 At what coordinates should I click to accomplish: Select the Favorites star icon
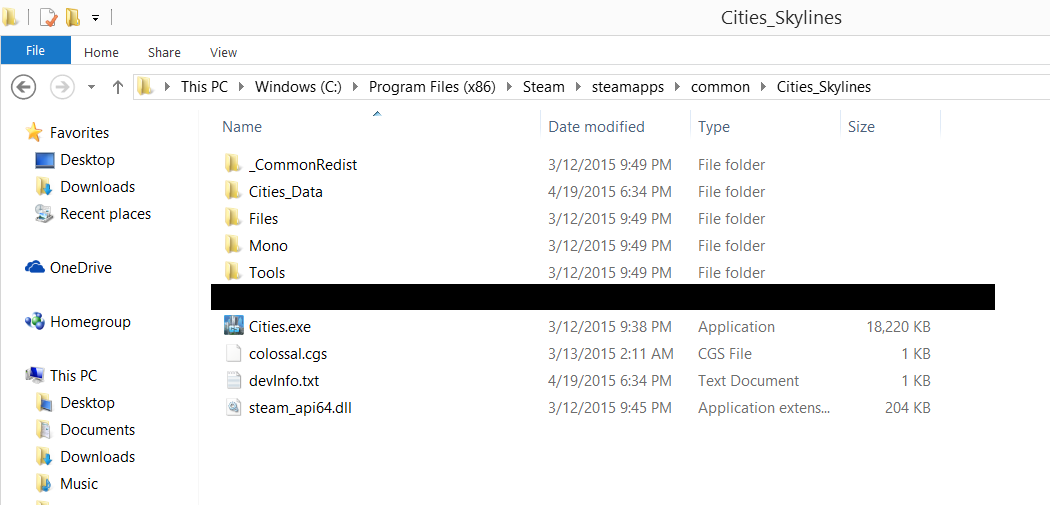click(35, 133)
